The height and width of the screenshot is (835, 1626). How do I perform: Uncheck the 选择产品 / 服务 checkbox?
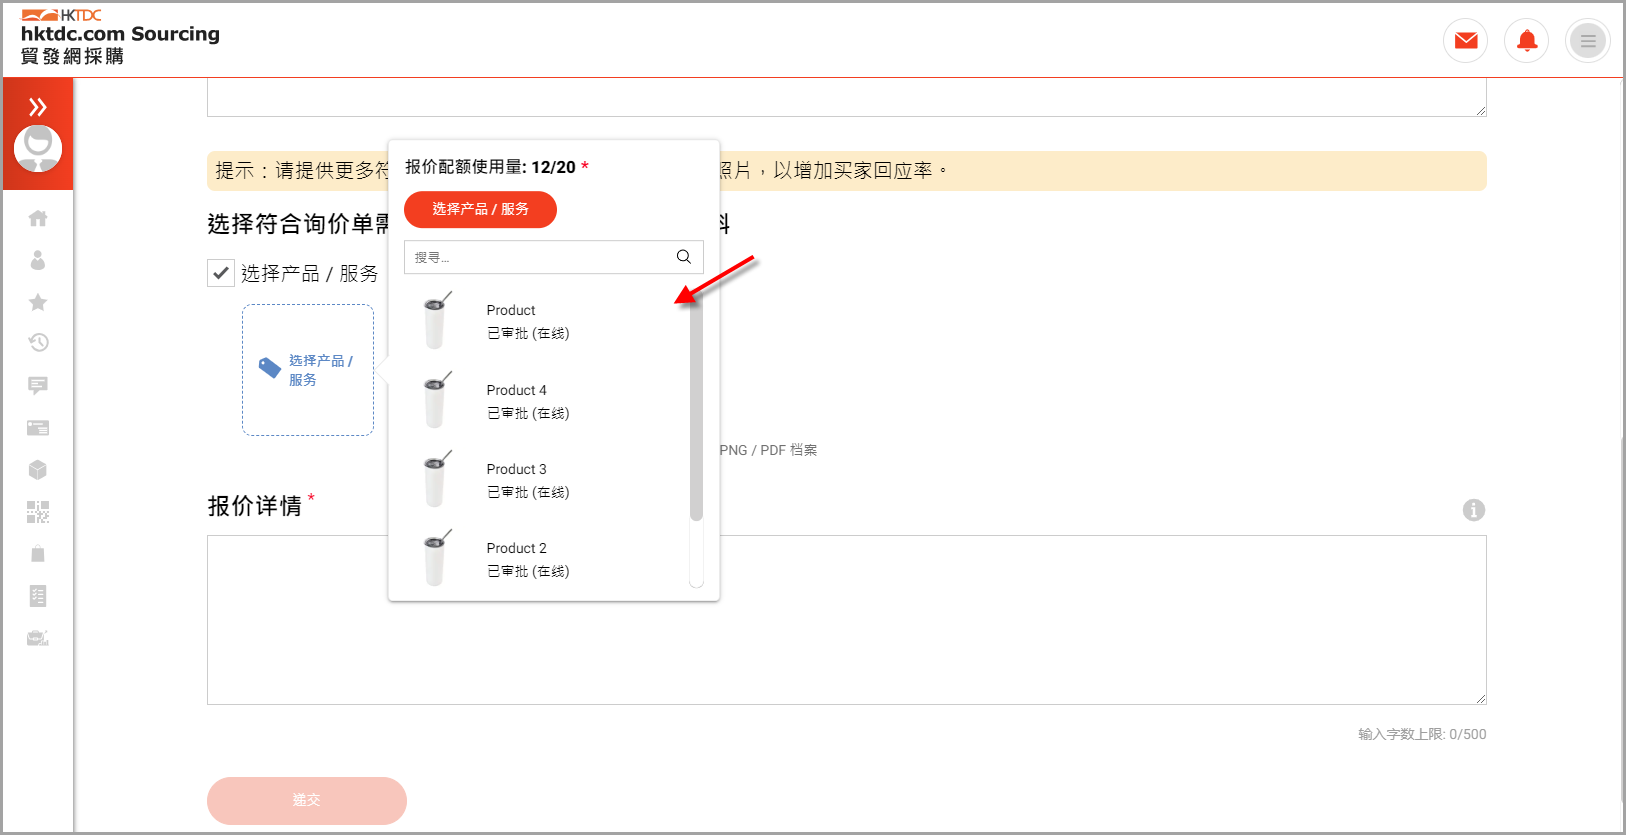pos(221,273)
